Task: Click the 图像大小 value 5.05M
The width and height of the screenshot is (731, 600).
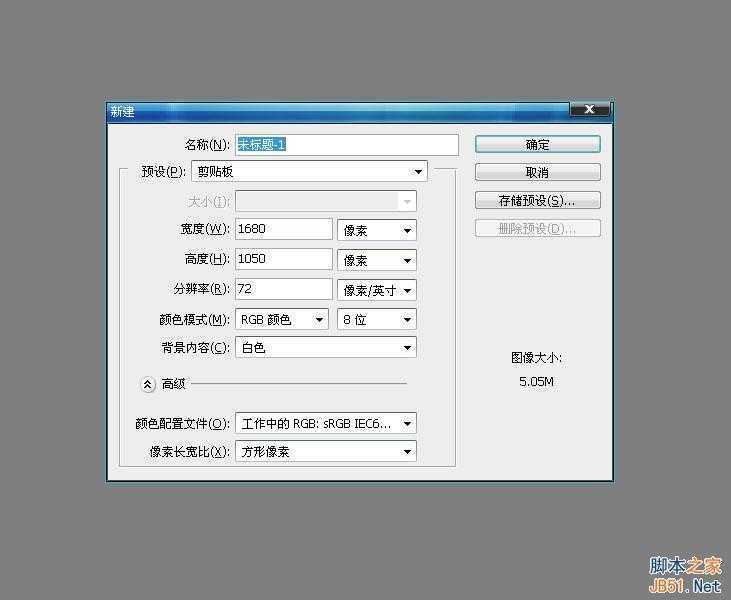Action: click(x=536, y=382)
